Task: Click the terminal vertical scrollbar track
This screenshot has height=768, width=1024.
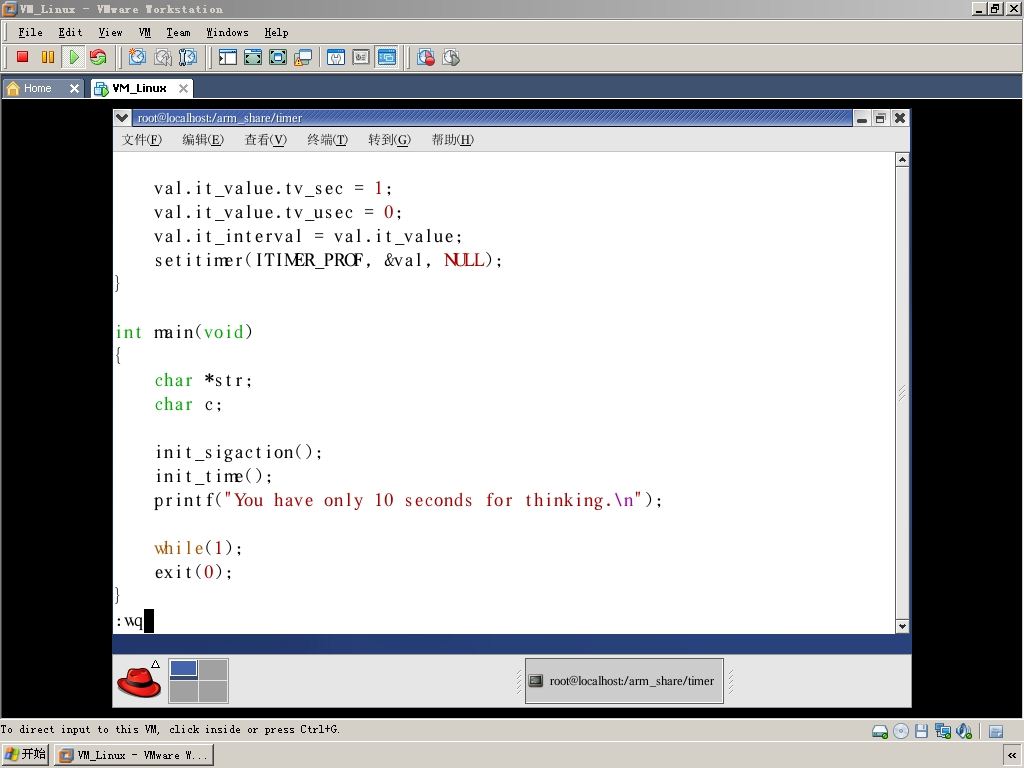Action: (902, 393)
